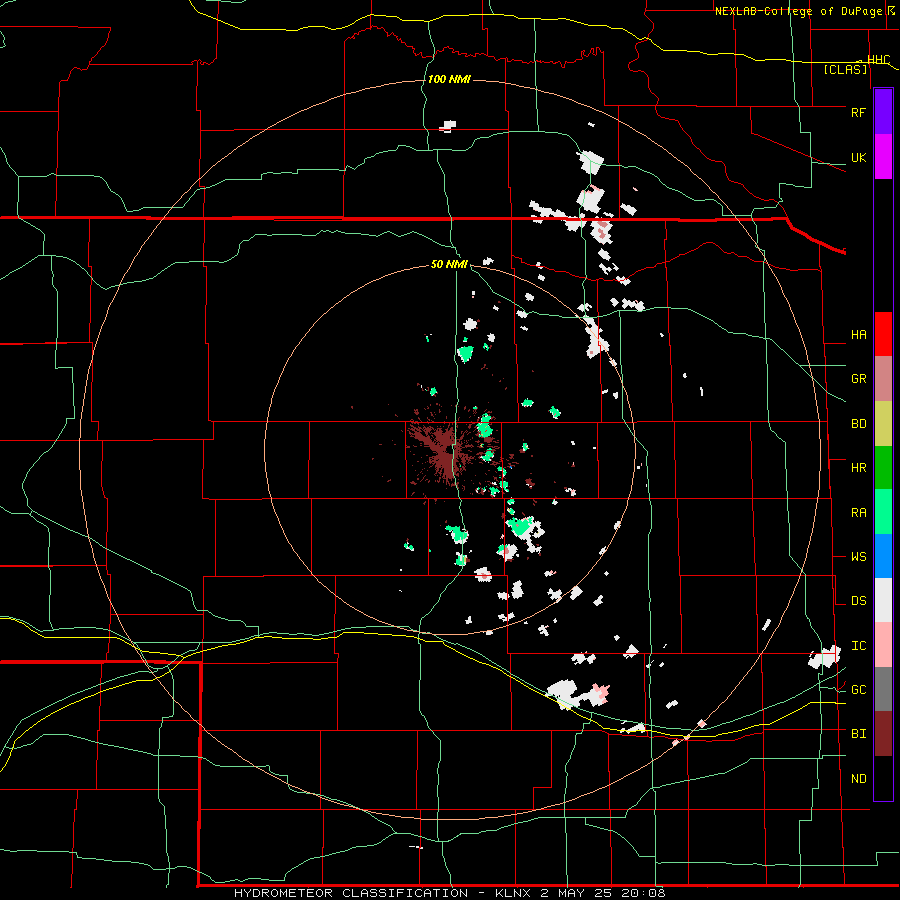Click the HA legend label

click(x=858, y=334)
